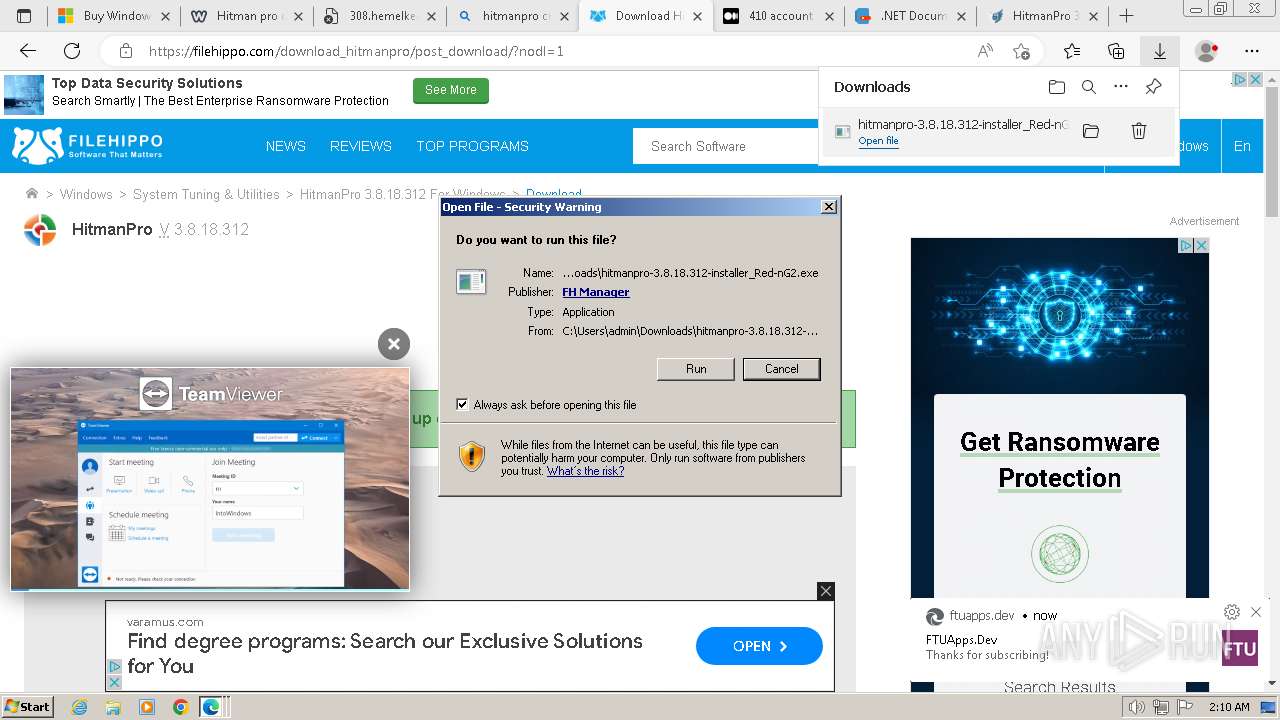The width and height of the screenshot is (1280, 720).
Task: Click See More ad button
Action: tap(451, 90)
